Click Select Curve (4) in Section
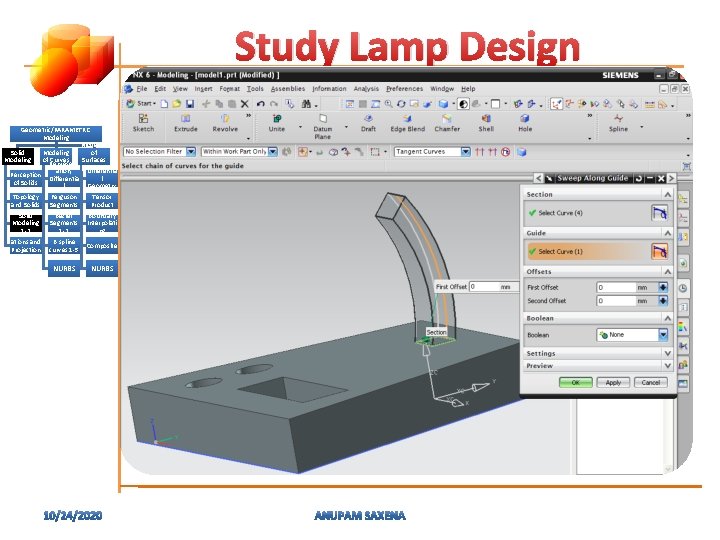The image size is (720, 540). click(x=560, y=213)
